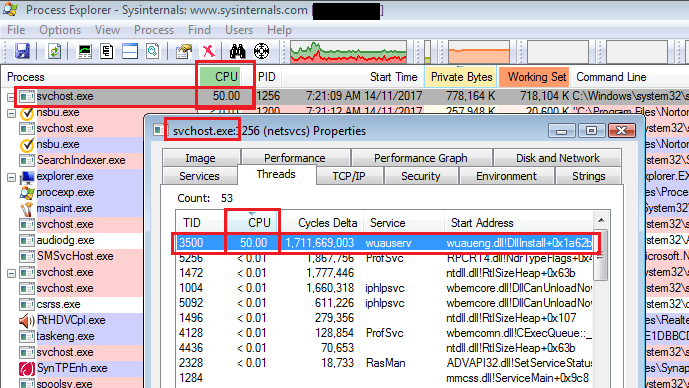
Task: Click the Refresh Now toolbar icon
Action: 54,51
